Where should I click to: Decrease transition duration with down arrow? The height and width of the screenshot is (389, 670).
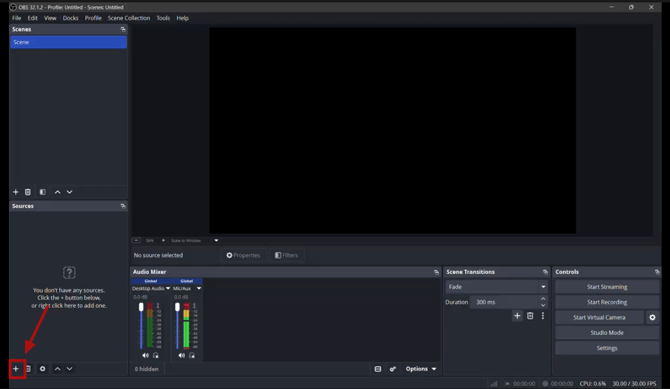pyautogui.click(x=543, y=305)
